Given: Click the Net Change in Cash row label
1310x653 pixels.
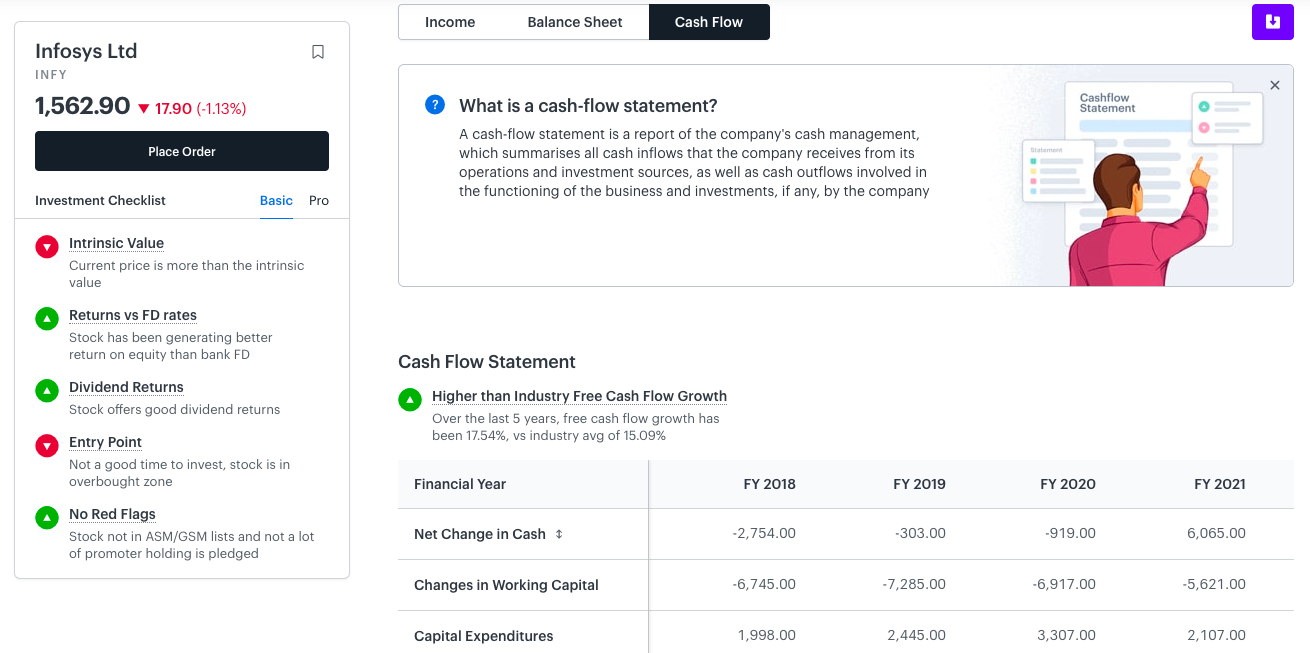Looking at the screenshot, I should coord(480,534).
